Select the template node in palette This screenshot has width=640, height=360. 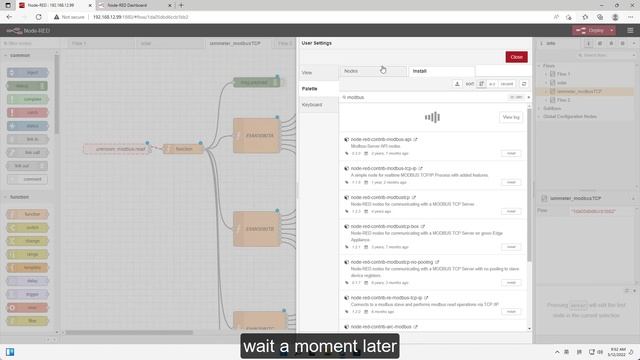click(27, 268)
